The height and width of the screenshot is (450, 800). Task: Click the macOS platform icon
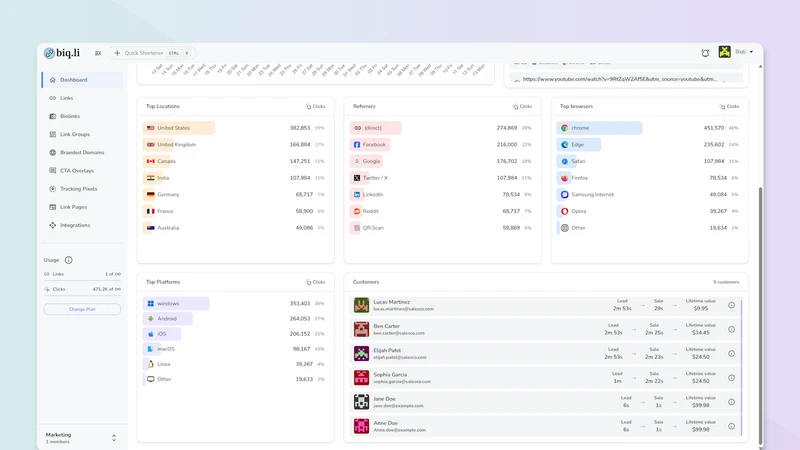click(151, 349)
